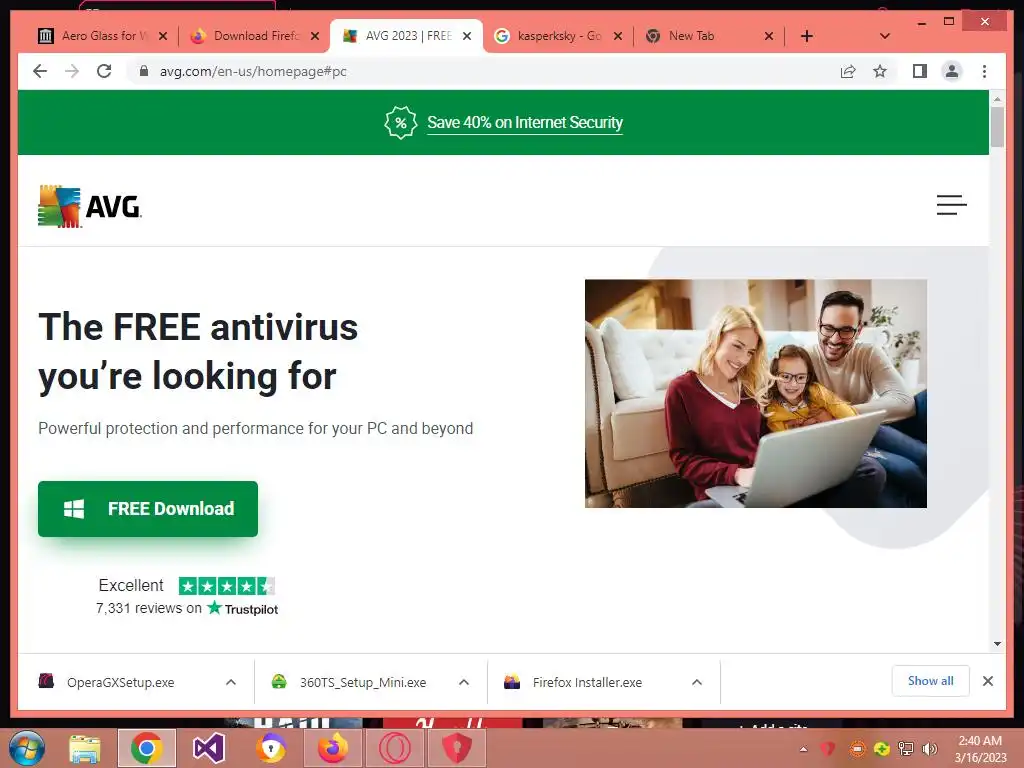View site security padlock info
The image size is (1024, 768).
coord(144,71)
